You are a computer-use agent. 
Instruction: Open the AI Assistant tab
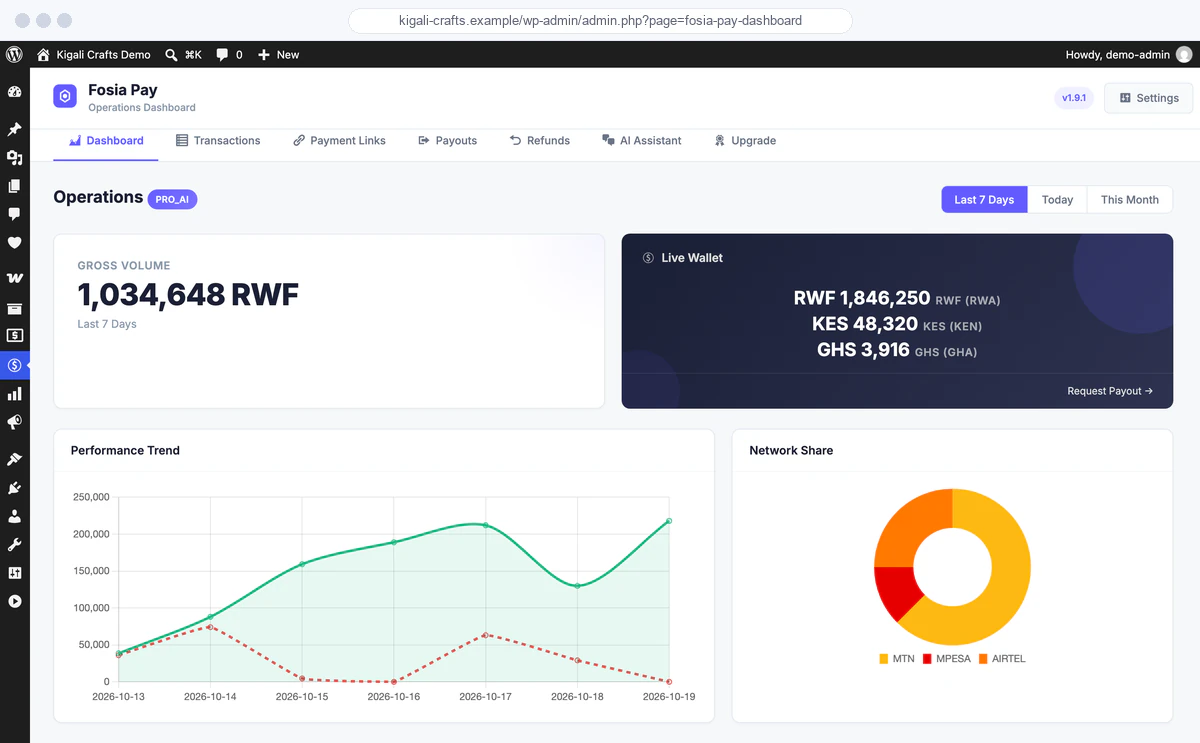(641, 141)
